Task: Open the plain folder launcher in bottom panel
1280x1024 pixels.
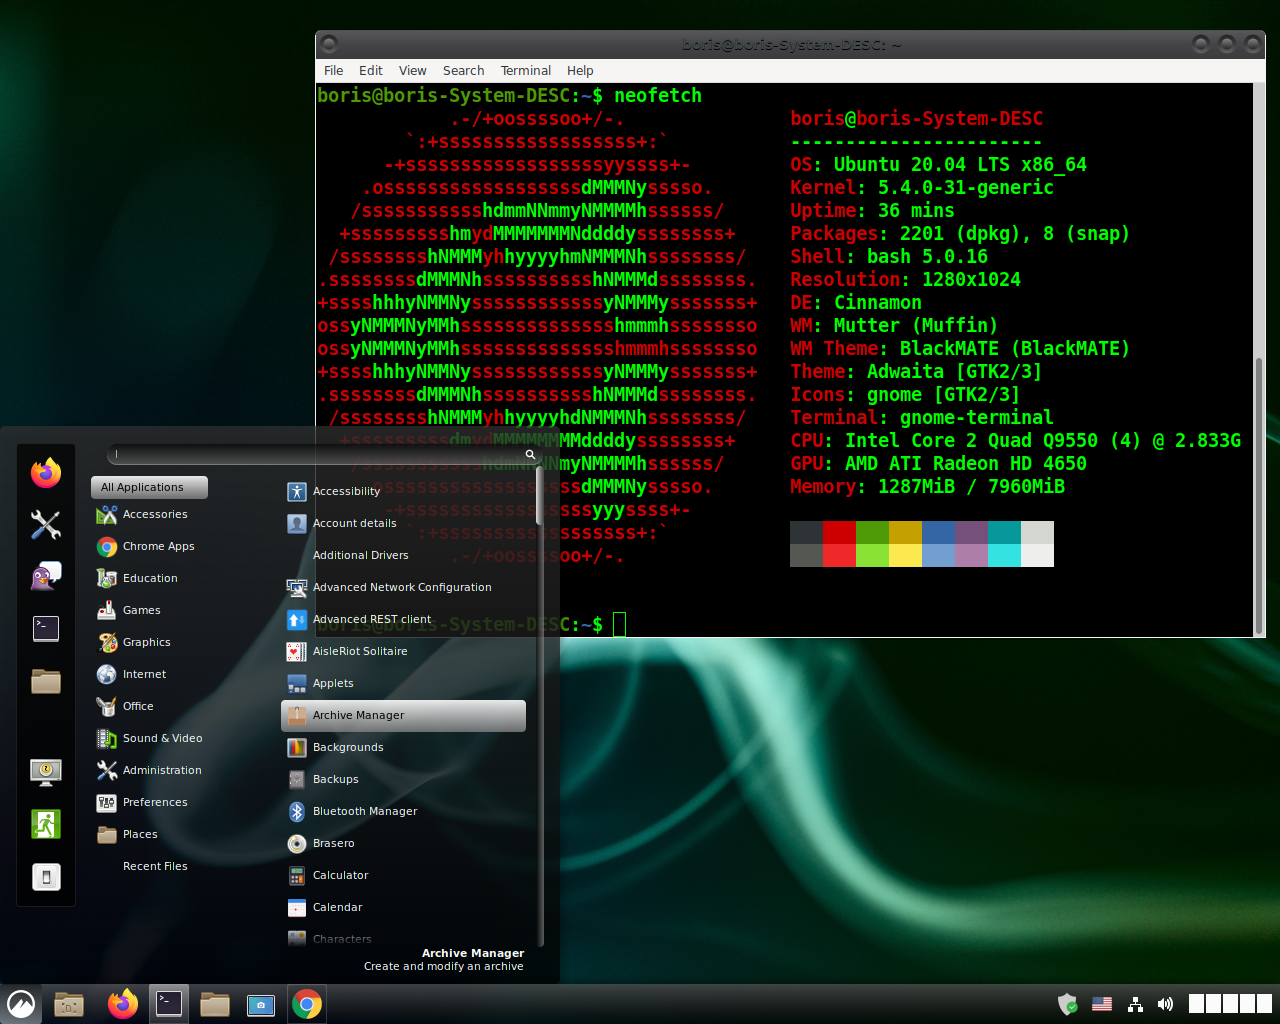Action: (x=214, y=1004)
